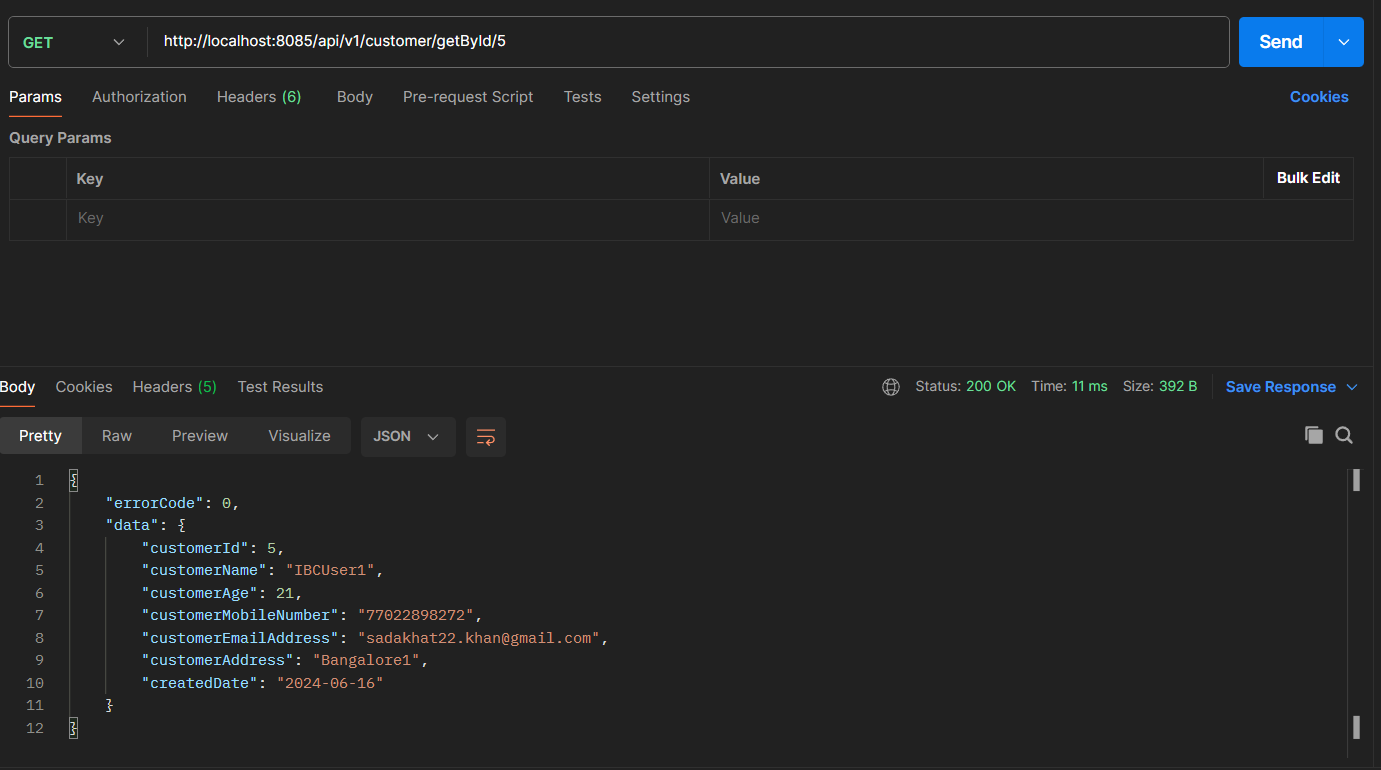This screenshot has height=770, width=1381.
Task: Click the globe network icon beside Status
Action: point(890,387)
